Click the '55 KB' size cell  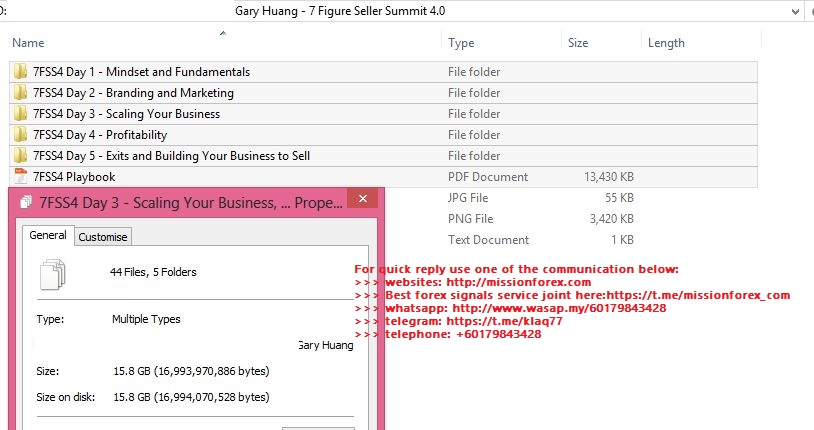tap(619, 198)
